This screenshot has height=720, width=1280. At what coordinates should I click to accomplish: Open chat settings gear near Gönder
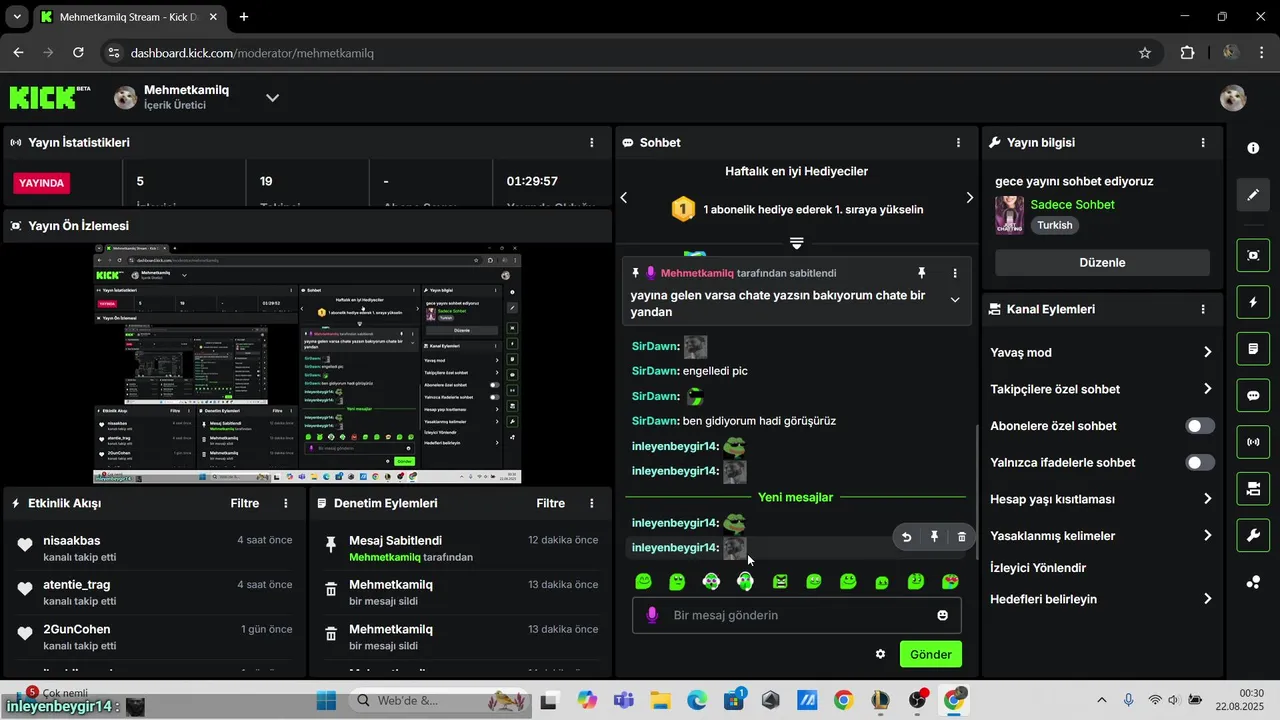(880, 654)
